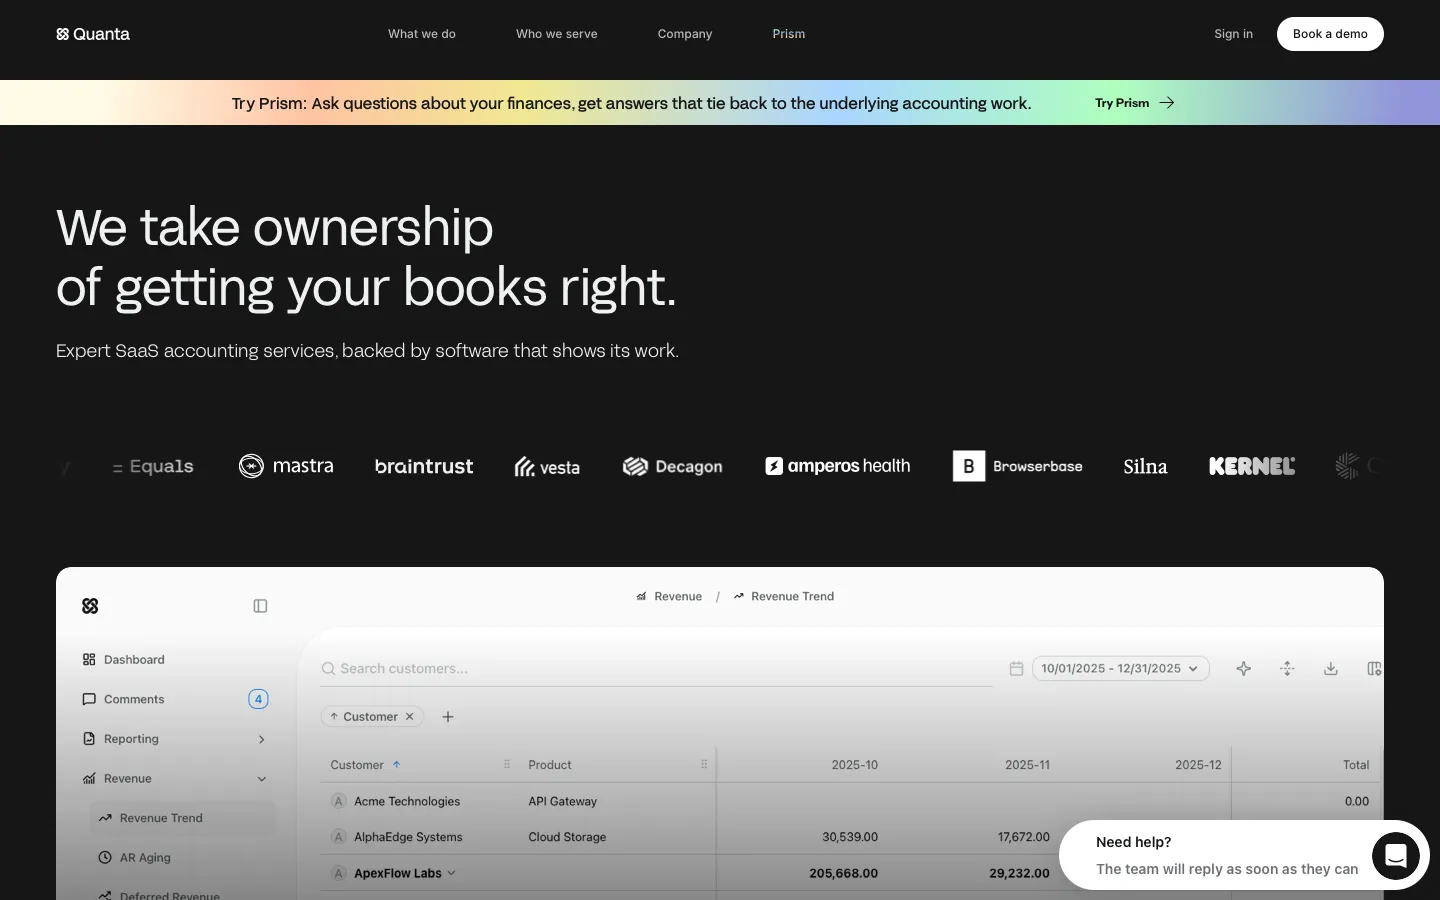Open the Who we serve menu
Viewport: 1440px width, 900px height.
tap(557, 34)
